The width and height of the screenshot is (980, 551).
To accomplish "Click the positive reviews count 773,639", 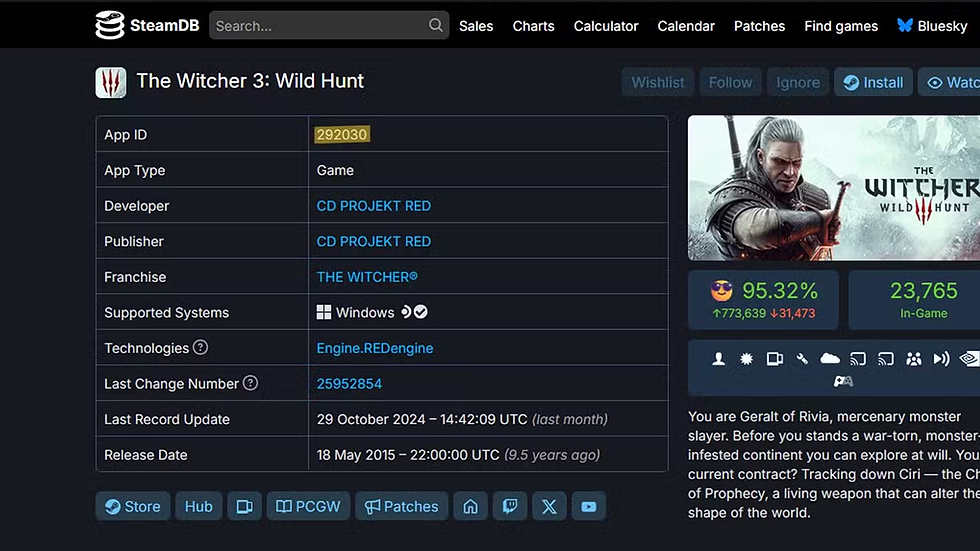I will [x=739, y=313].
